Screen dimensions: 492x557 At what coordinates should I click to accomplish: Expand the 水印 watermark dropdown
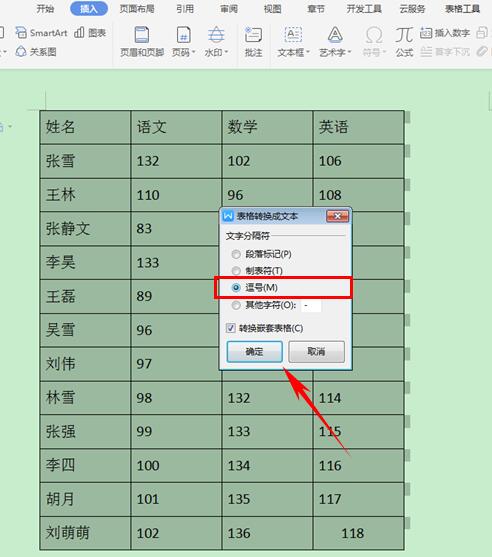pos(216,42)
